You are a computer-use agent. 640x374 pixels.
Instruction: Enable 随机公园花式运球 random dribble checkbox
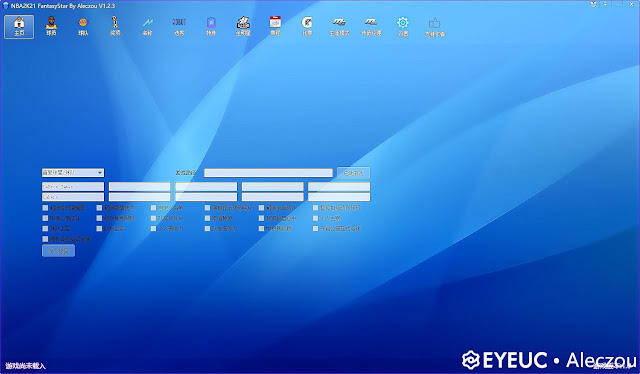click(x=45, y=239)
